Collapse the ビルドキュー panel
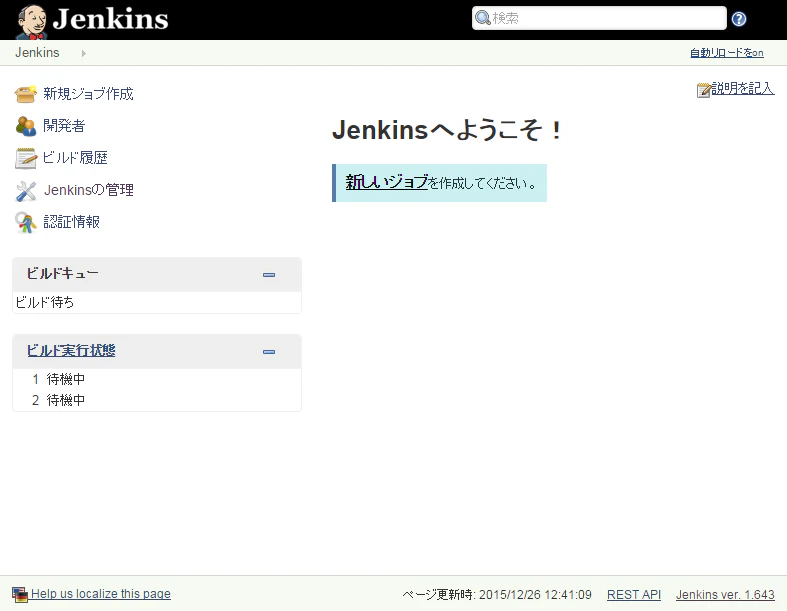 269,275
